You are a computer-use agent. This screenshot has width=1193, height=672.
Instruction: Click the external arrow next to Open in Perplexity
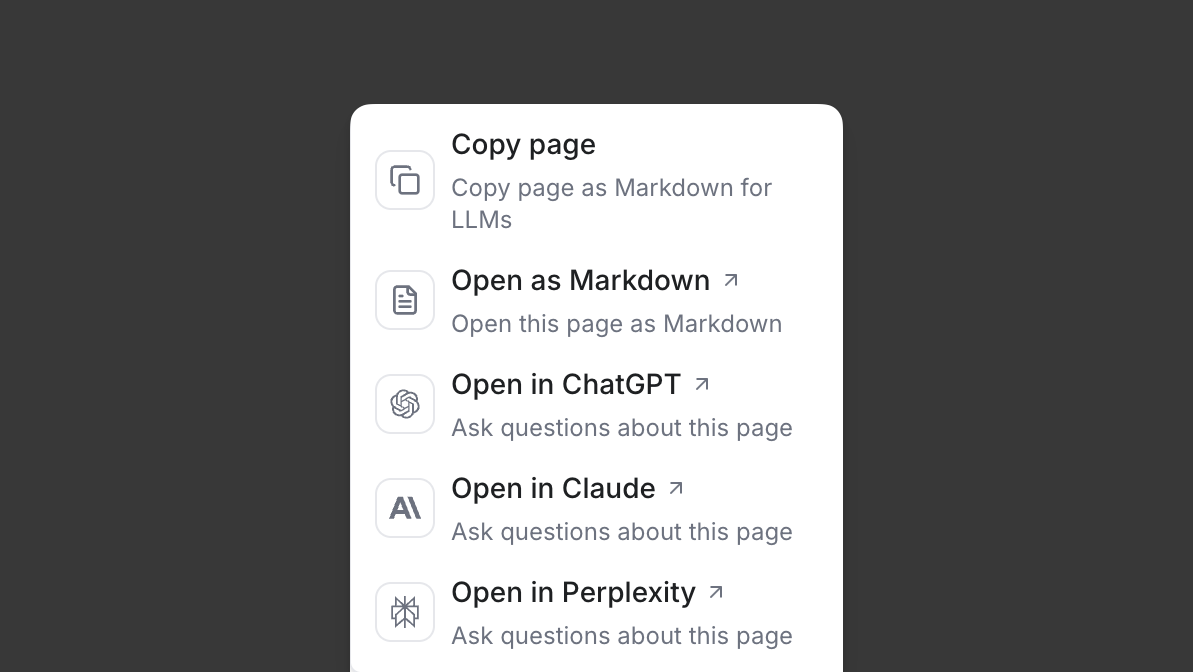point(716,592)
